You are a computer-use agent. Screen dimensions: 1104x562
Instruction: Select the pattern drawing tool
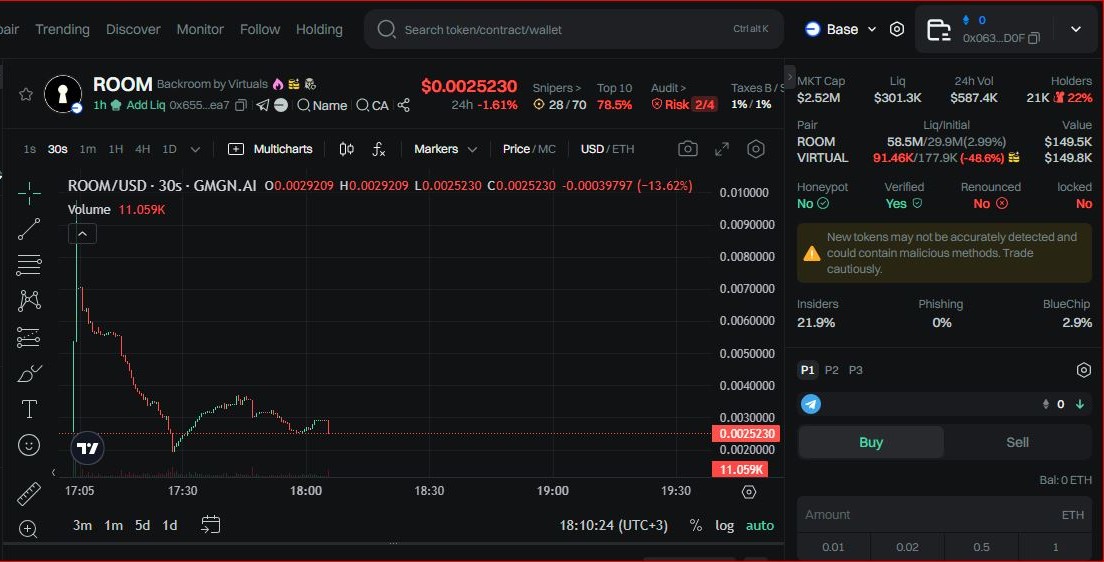click(29, 301)
